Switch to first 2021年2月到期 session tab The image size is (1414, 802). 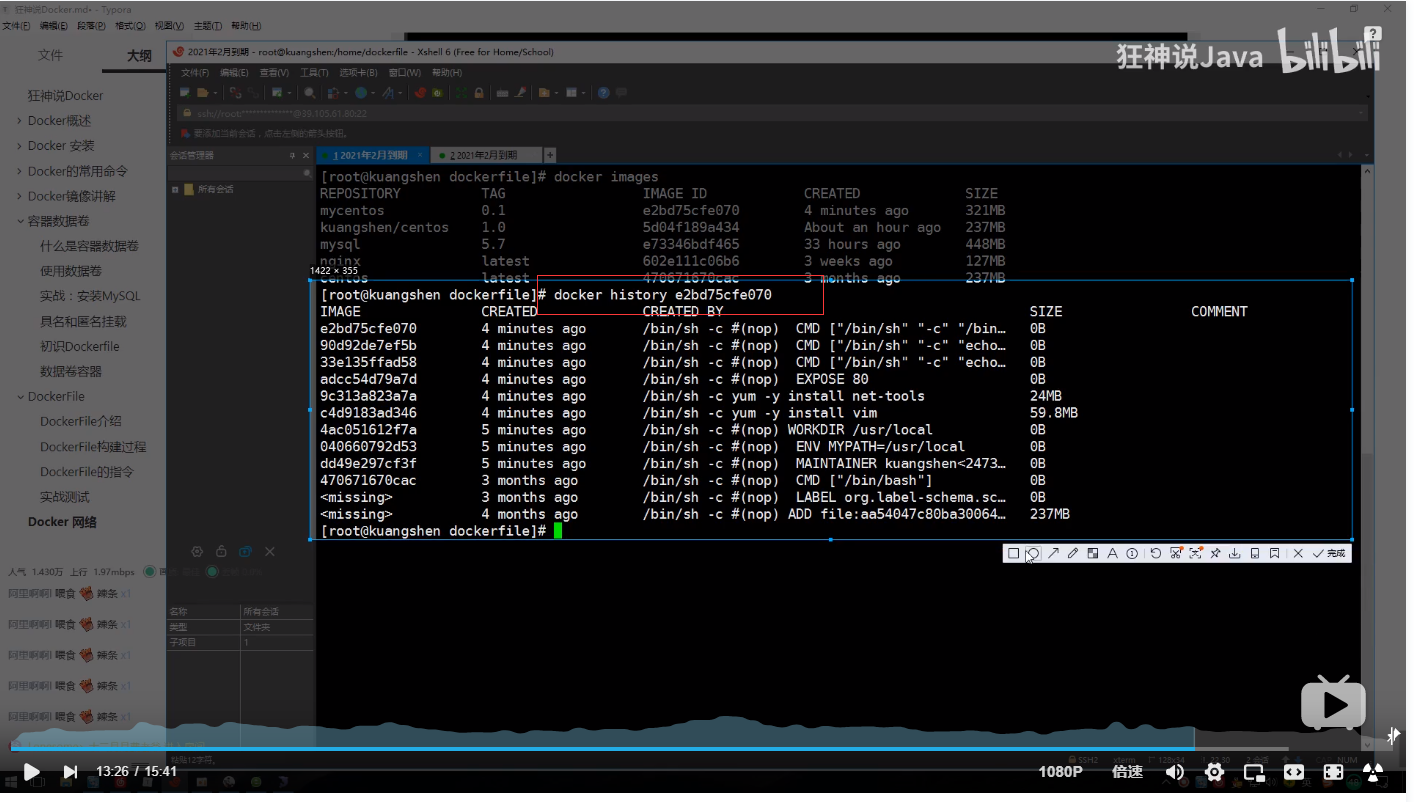(x=372, y=155)
